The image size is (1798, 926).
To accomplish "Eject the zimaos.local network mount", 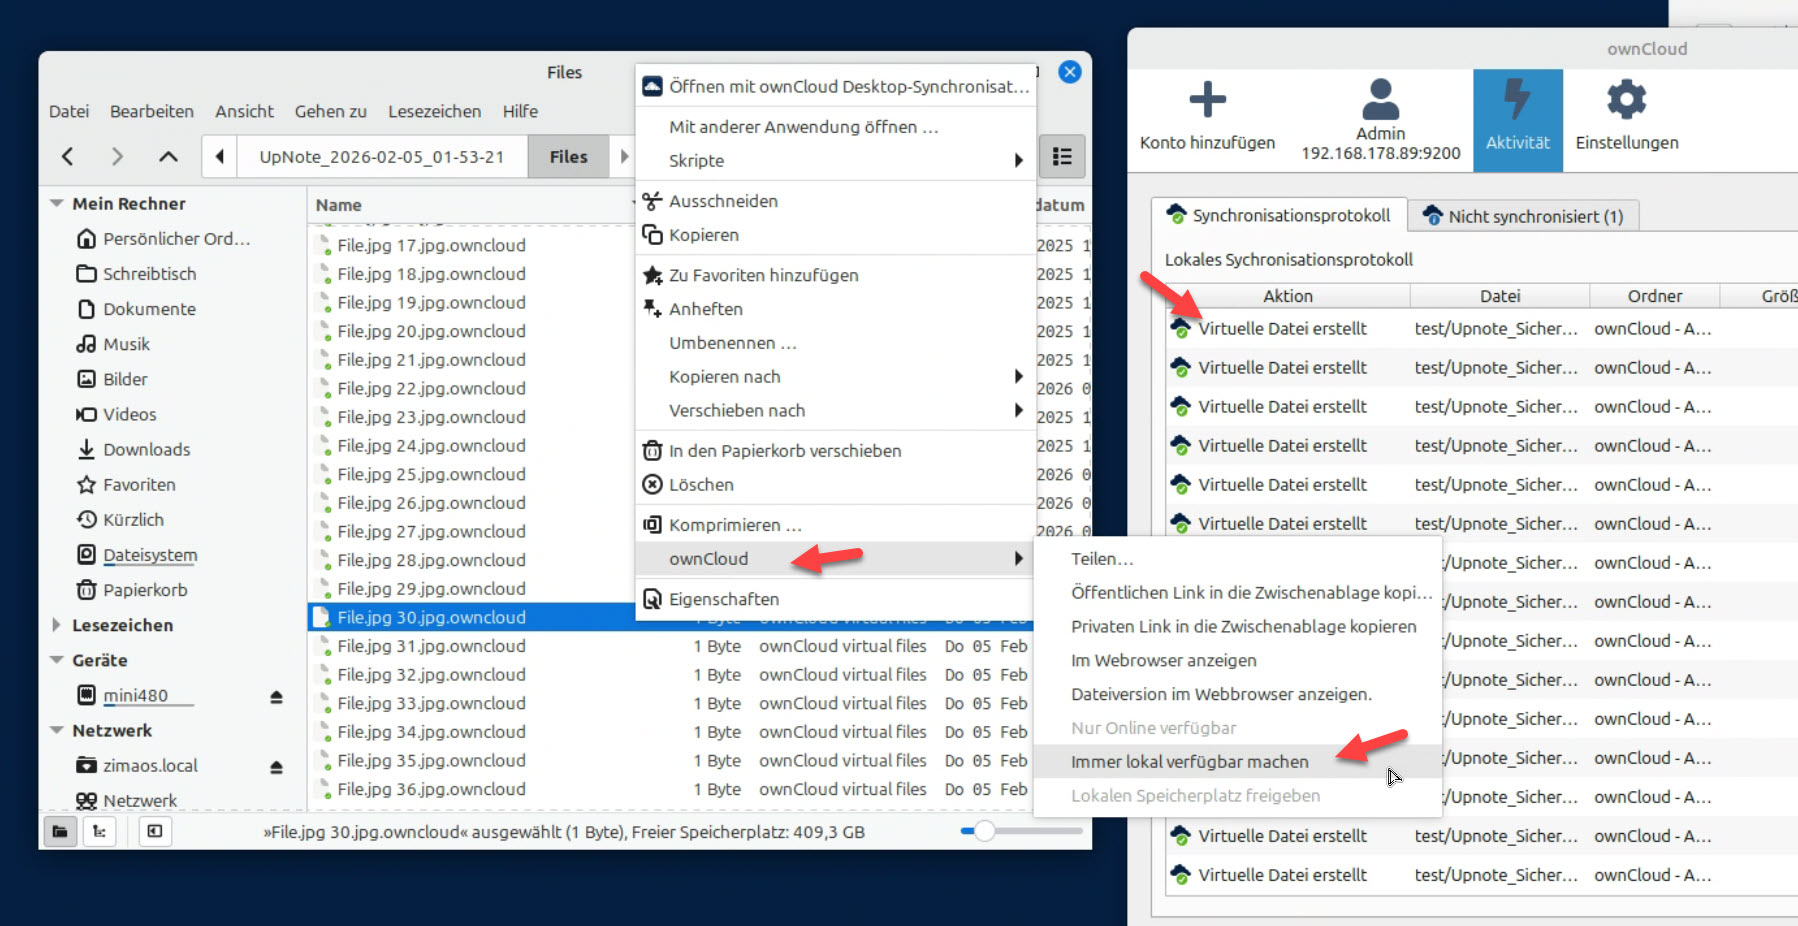I will [276, 767].
